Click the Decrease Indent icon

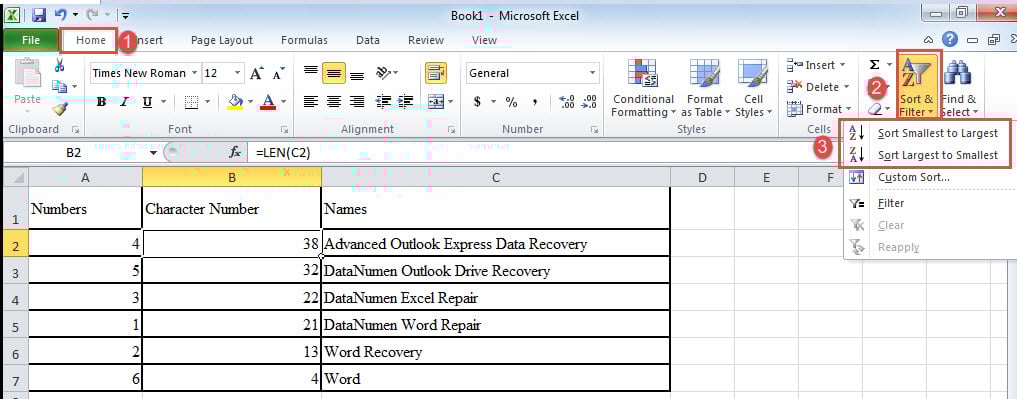point(383,102)
